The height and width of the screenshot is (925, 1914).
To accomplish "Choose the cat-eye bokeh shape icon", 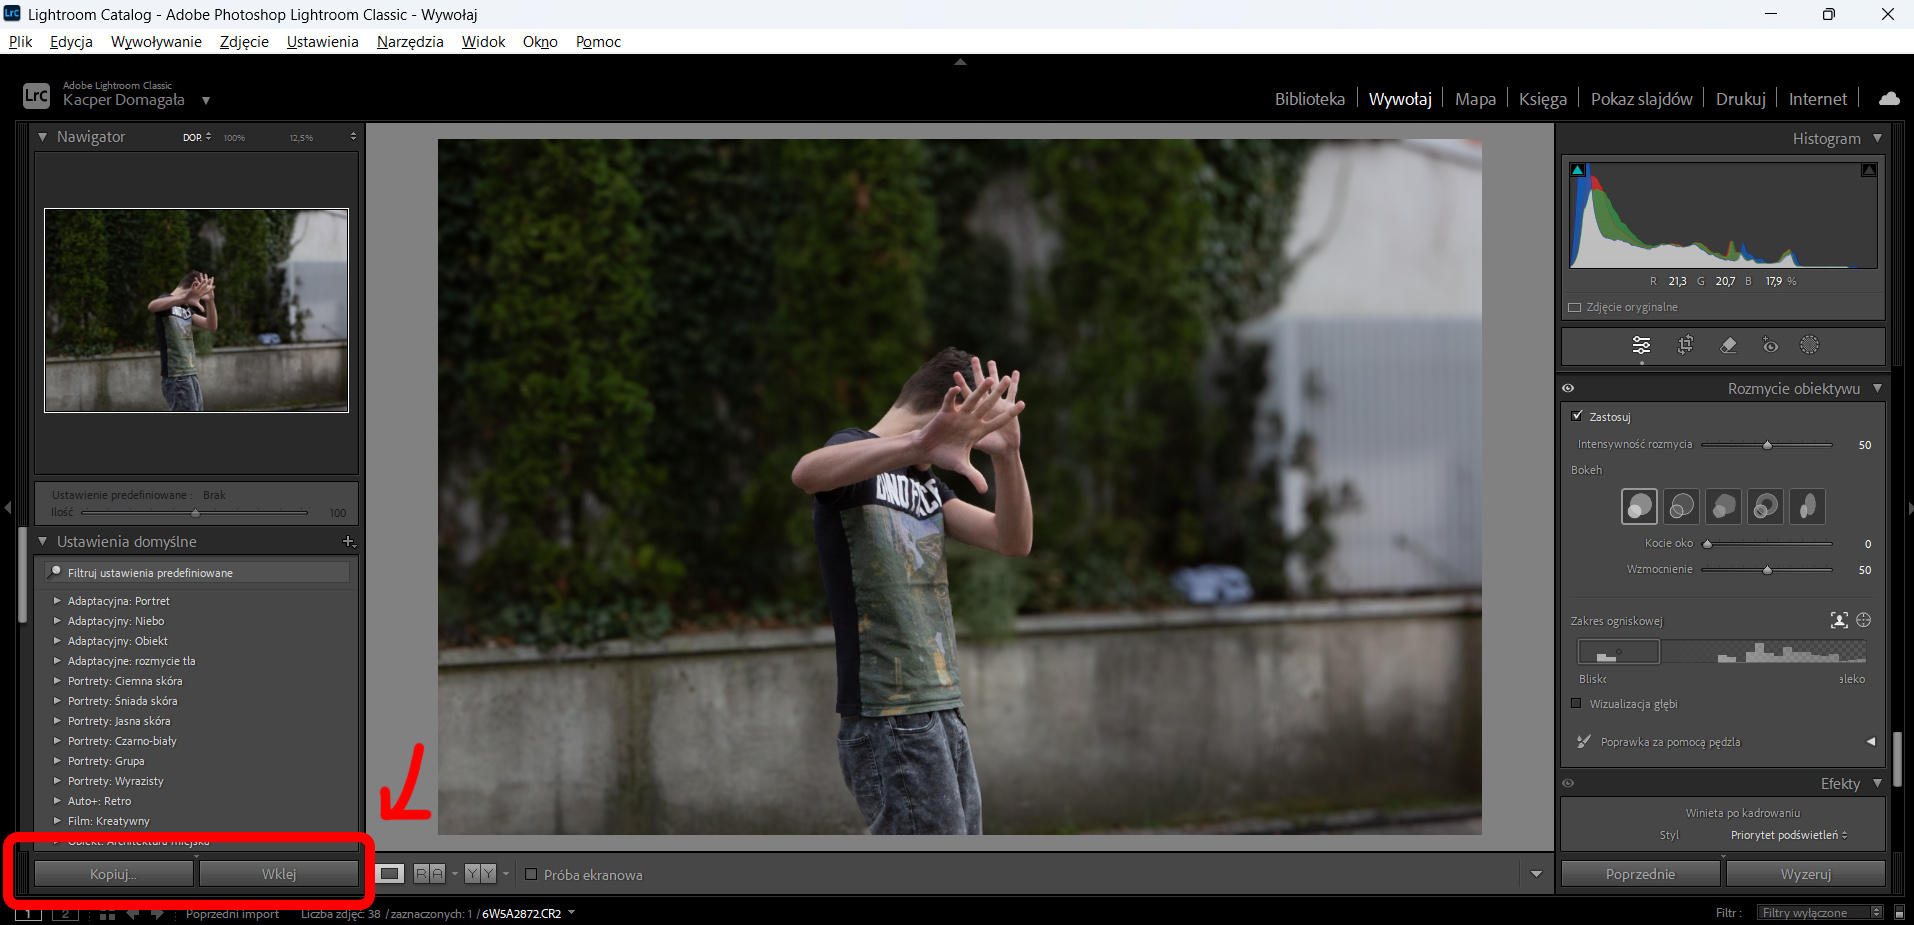I will [1807, 506].
